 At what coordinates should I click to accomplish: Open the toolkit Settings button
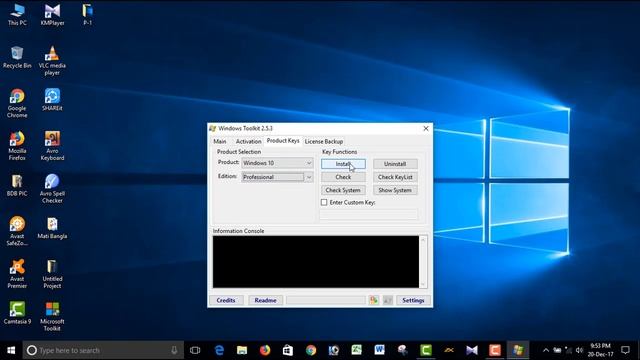[413, 300]
